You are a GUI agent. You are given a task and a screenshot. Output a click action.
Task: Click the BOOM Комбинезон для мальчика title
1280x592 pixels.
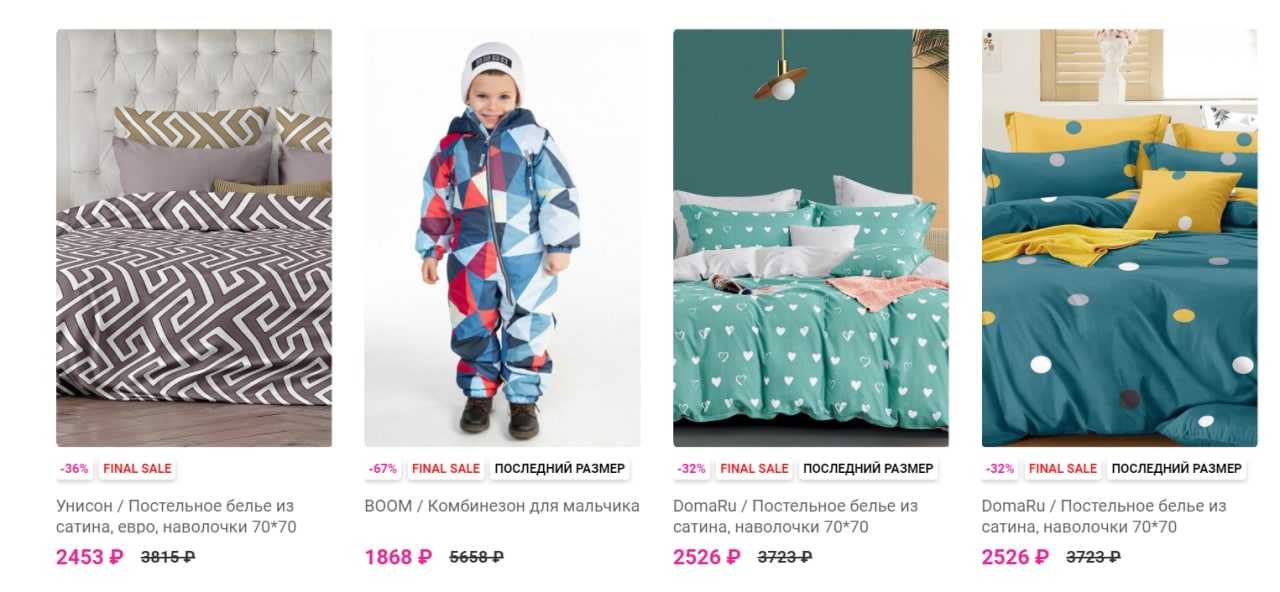[x=502, y=506]
